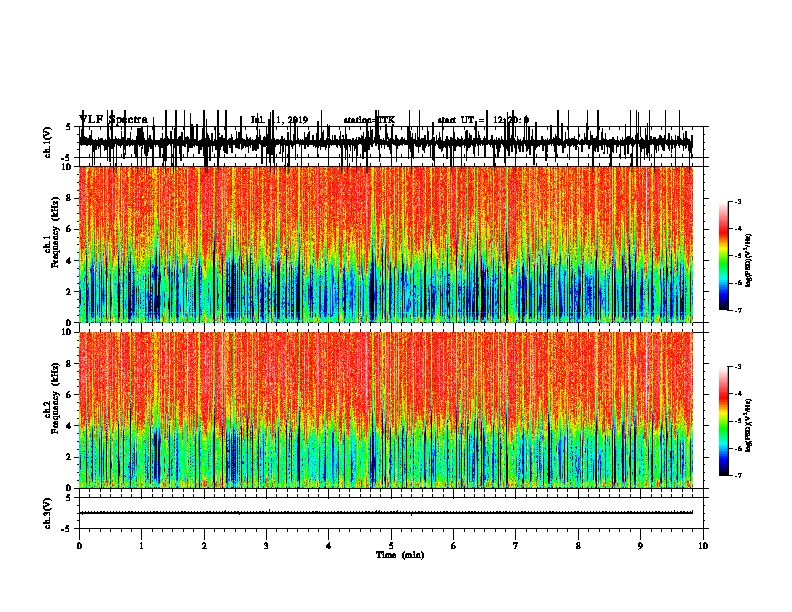The image size is (792, 612).
Task: Click the ch.1 frequency tick label '8'
Action: coord(70,198)
